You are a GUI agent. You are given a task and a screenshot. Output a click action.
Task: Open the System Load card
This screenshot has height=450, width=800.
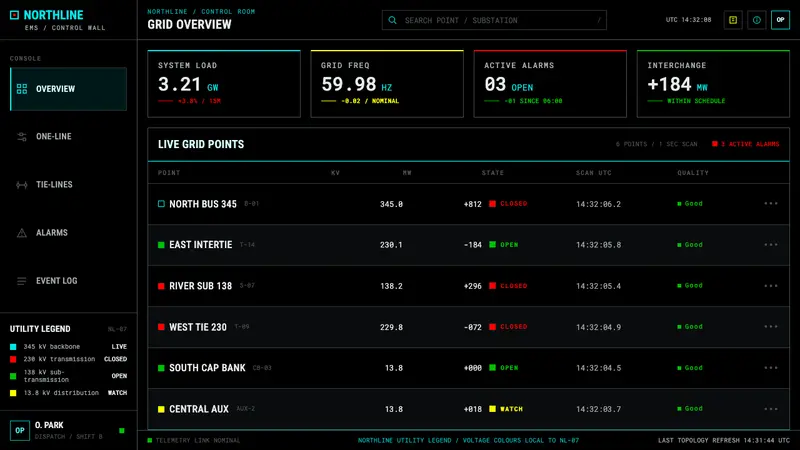[224, 84]
